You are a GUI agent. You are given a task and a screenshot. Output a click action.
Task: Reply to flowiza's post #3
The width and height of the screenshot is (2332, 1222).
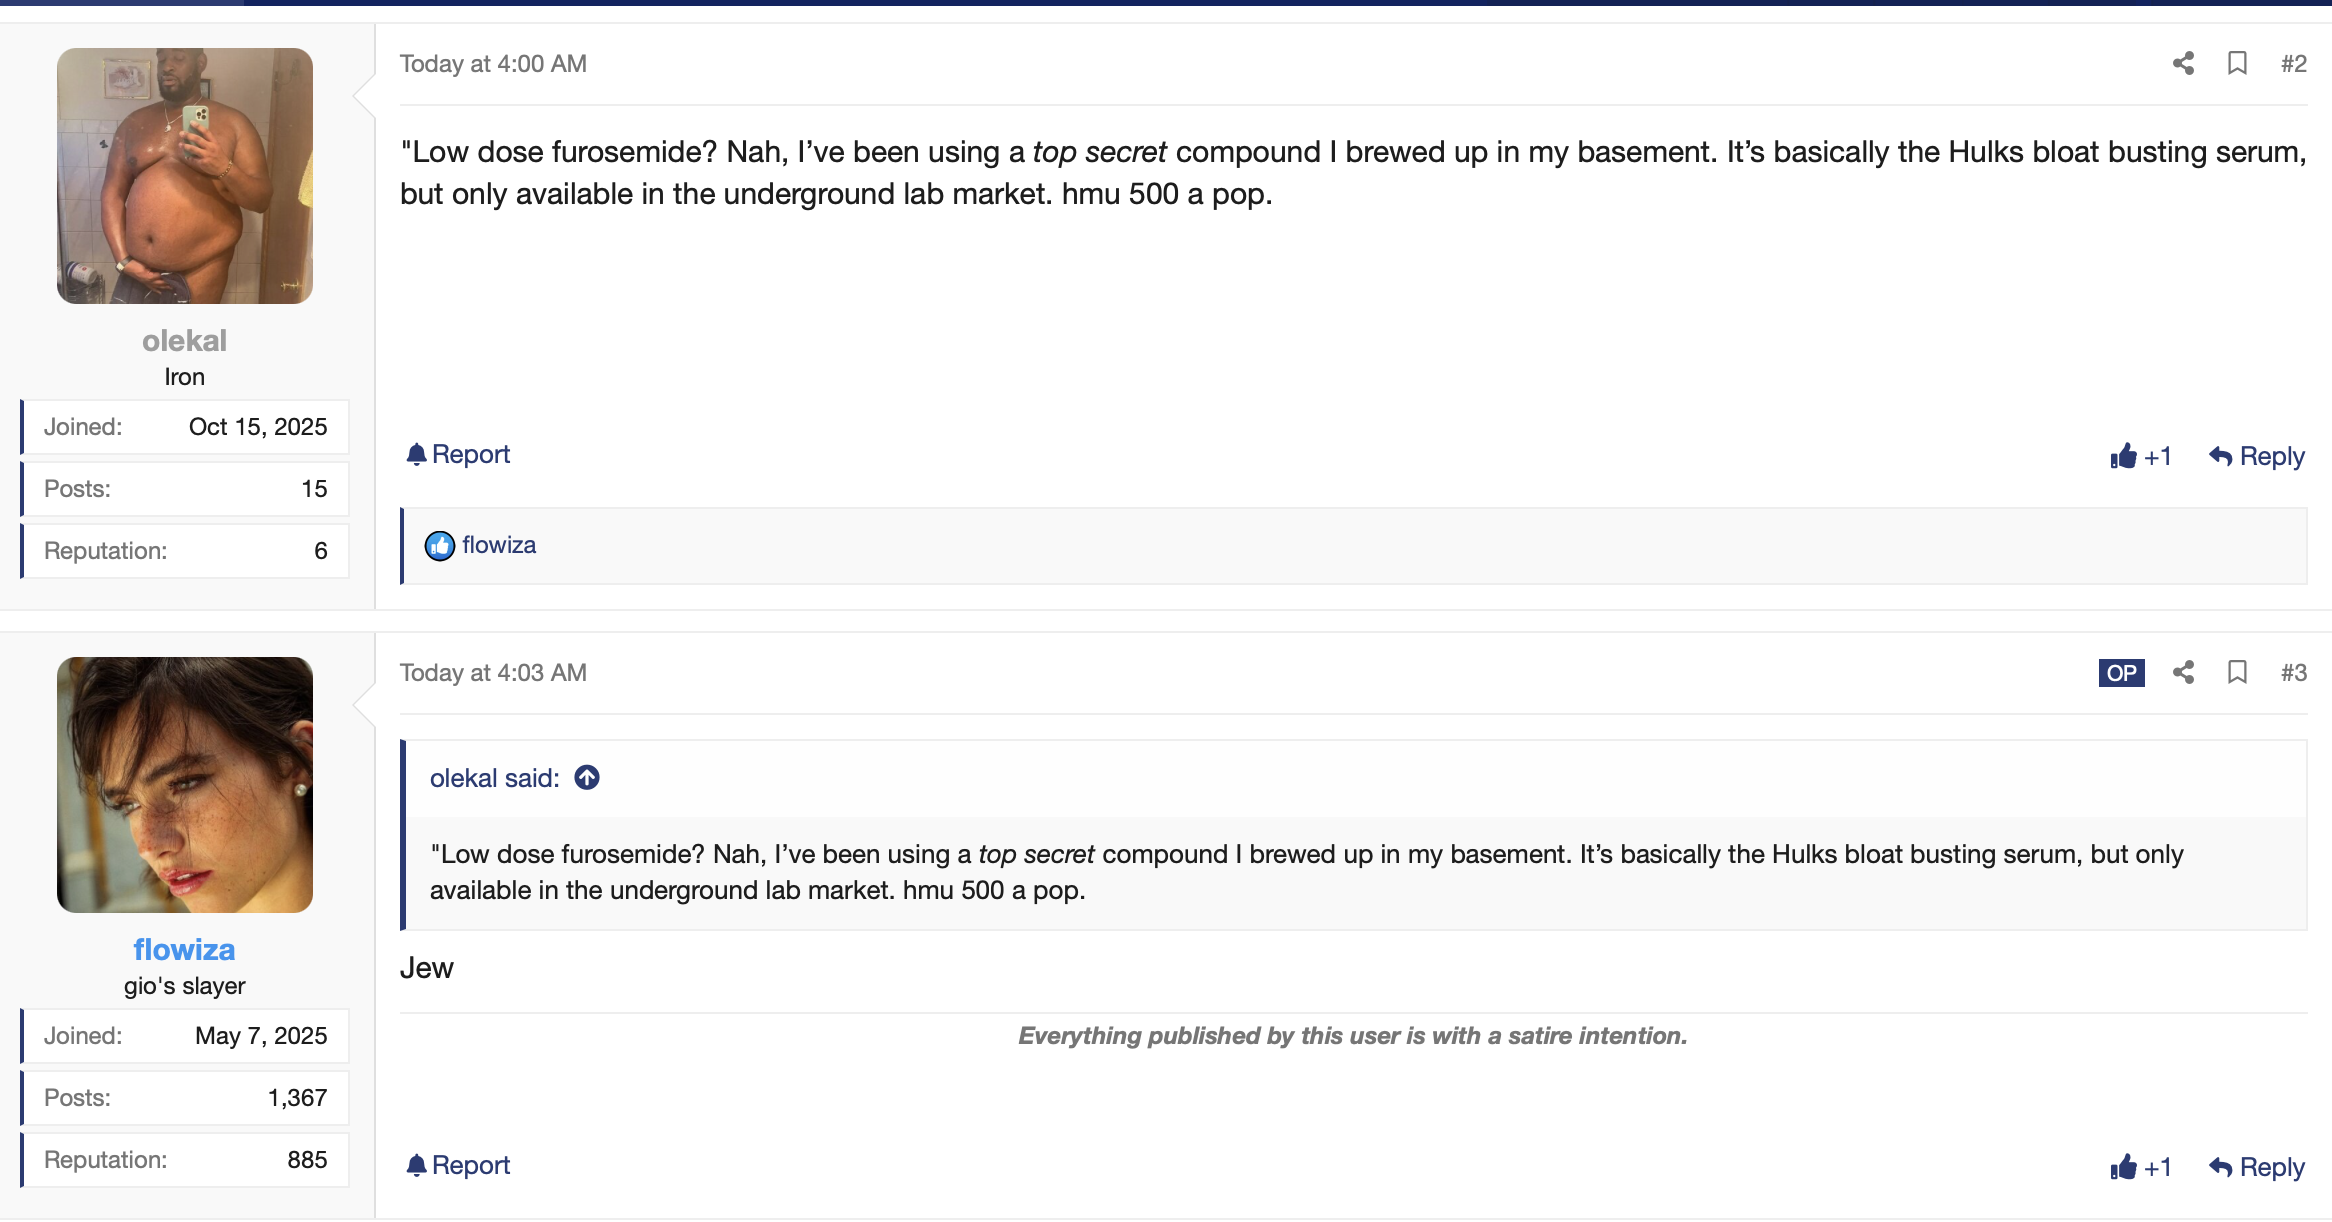click(x=2257, y=1167)
